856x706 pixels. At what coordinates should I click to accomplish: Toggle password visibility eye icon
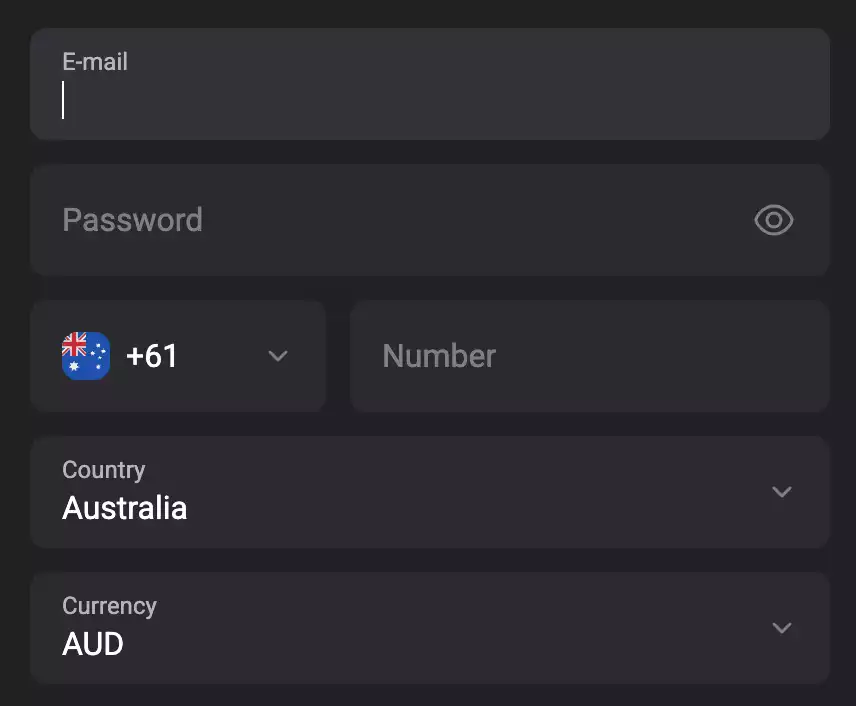(x=773, y=220)
